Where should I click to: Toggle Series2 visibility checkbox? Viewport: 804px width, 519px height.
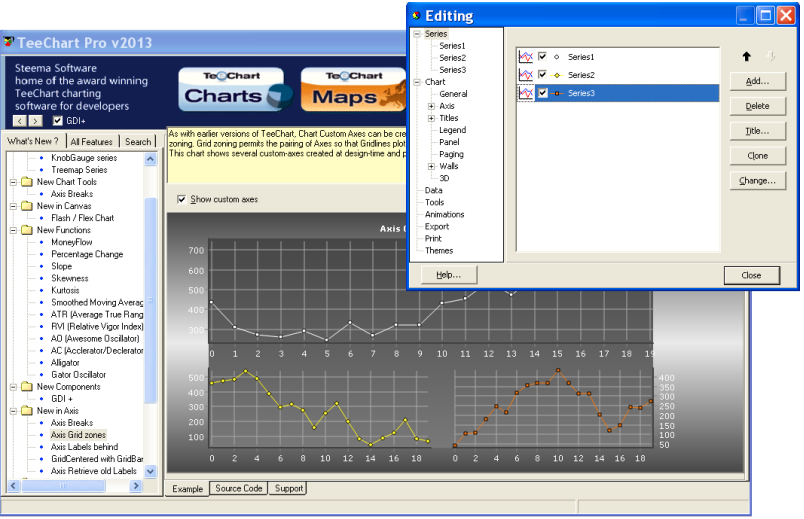click(x=542, y=74)
